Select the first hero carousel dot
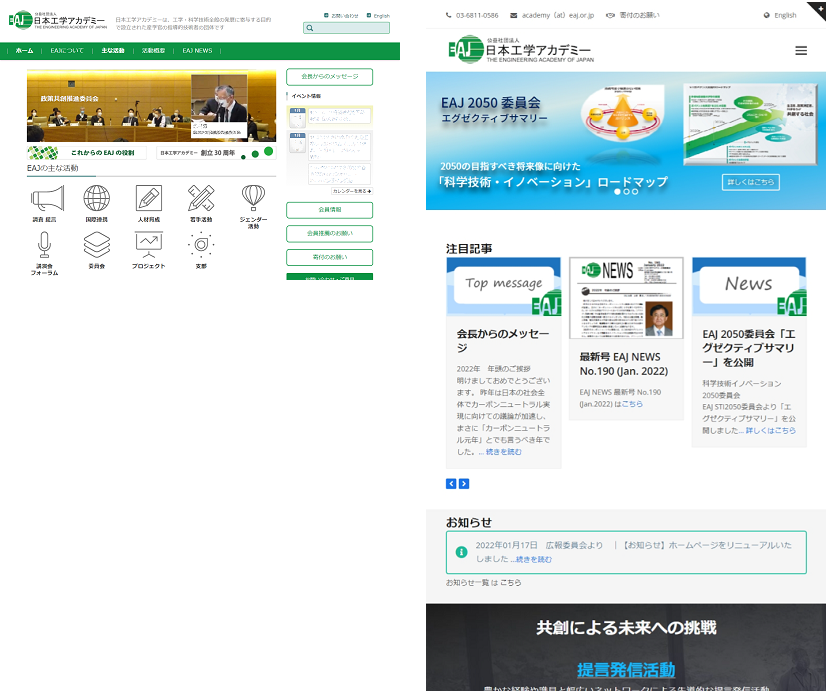 (617, 192)
